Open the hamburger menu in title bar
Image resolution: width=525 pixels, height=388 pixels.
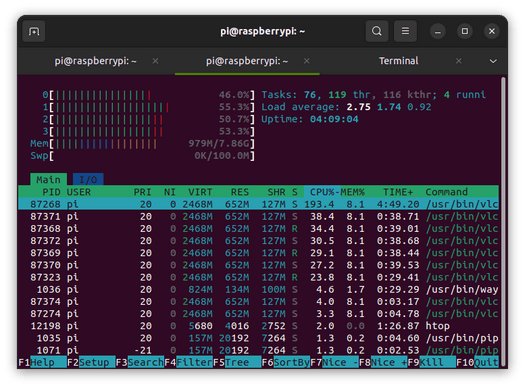(x=405, y=31)
